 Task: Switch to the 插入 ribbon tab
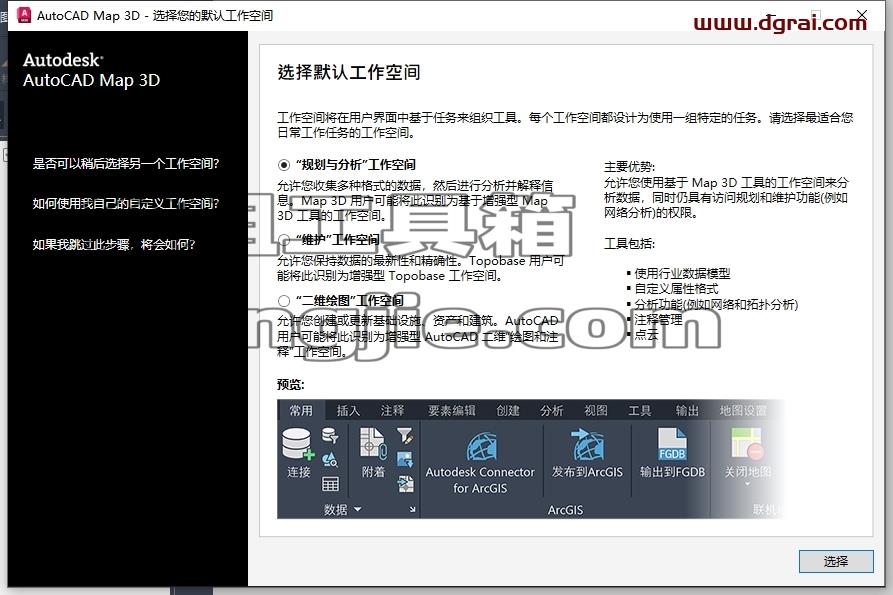pos(348,411)
